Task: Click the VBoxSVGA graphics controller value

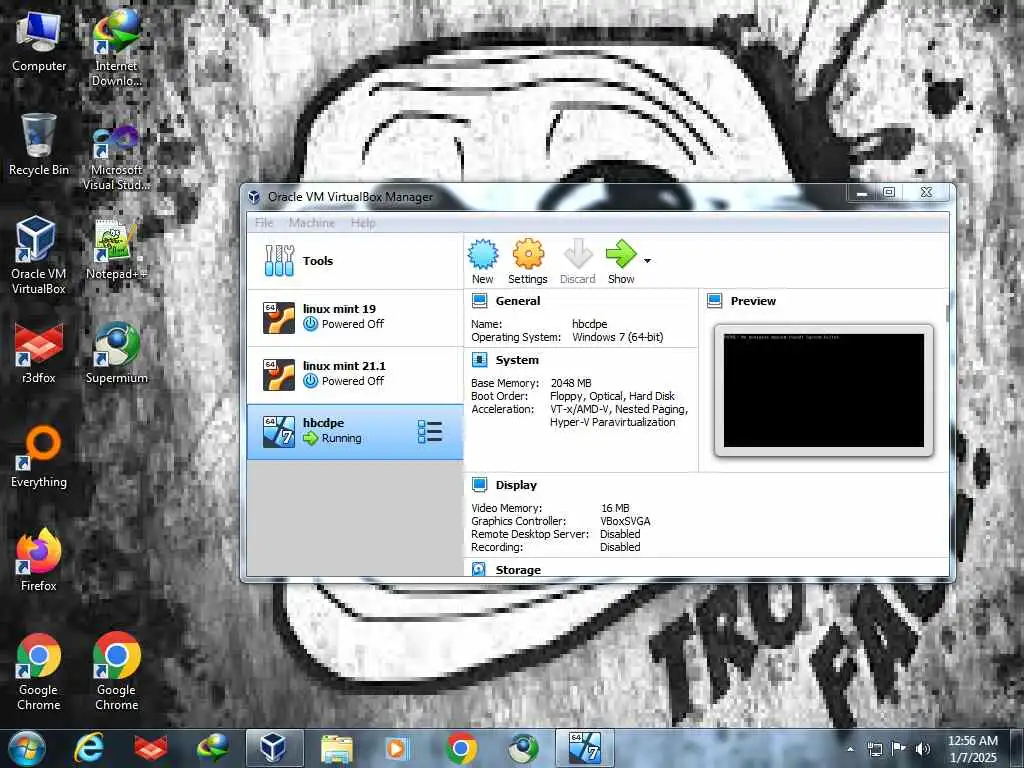Action: (x=625, y=521)
